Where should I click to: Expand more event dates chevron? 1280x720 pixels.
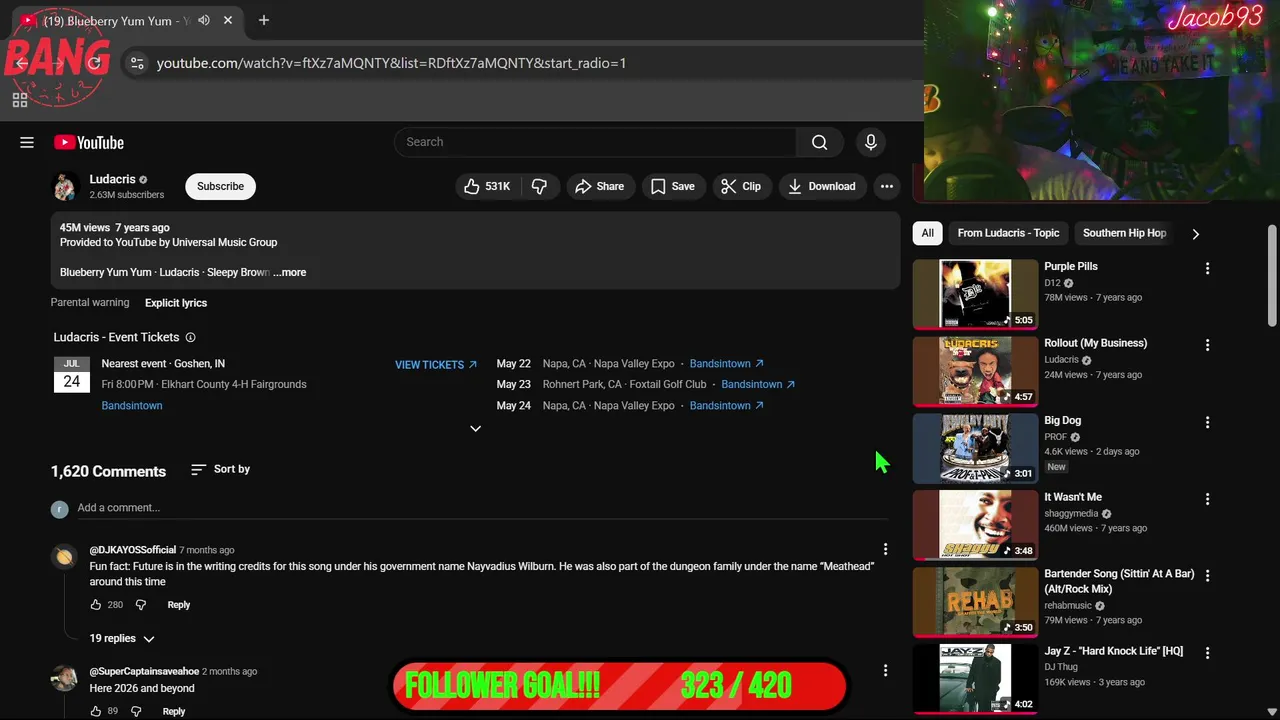click(475, 428)
